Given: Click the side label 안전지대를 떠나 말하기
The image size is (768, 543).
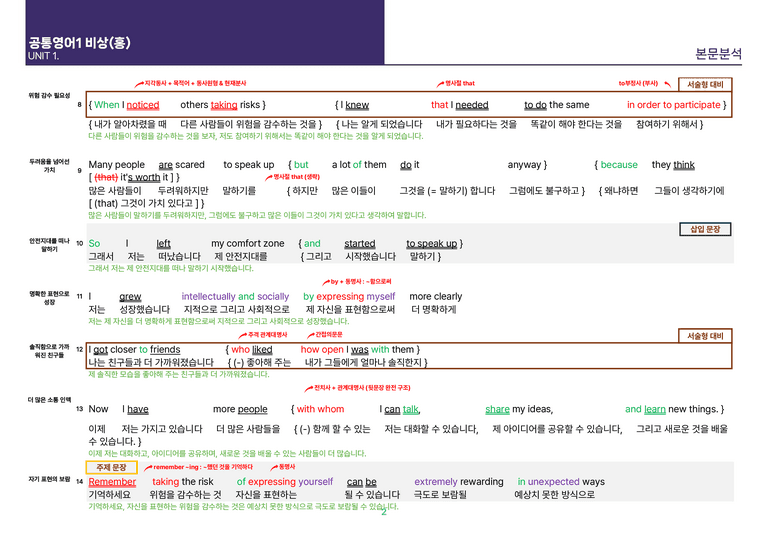Looking at the screenshot, I should 49,245.
